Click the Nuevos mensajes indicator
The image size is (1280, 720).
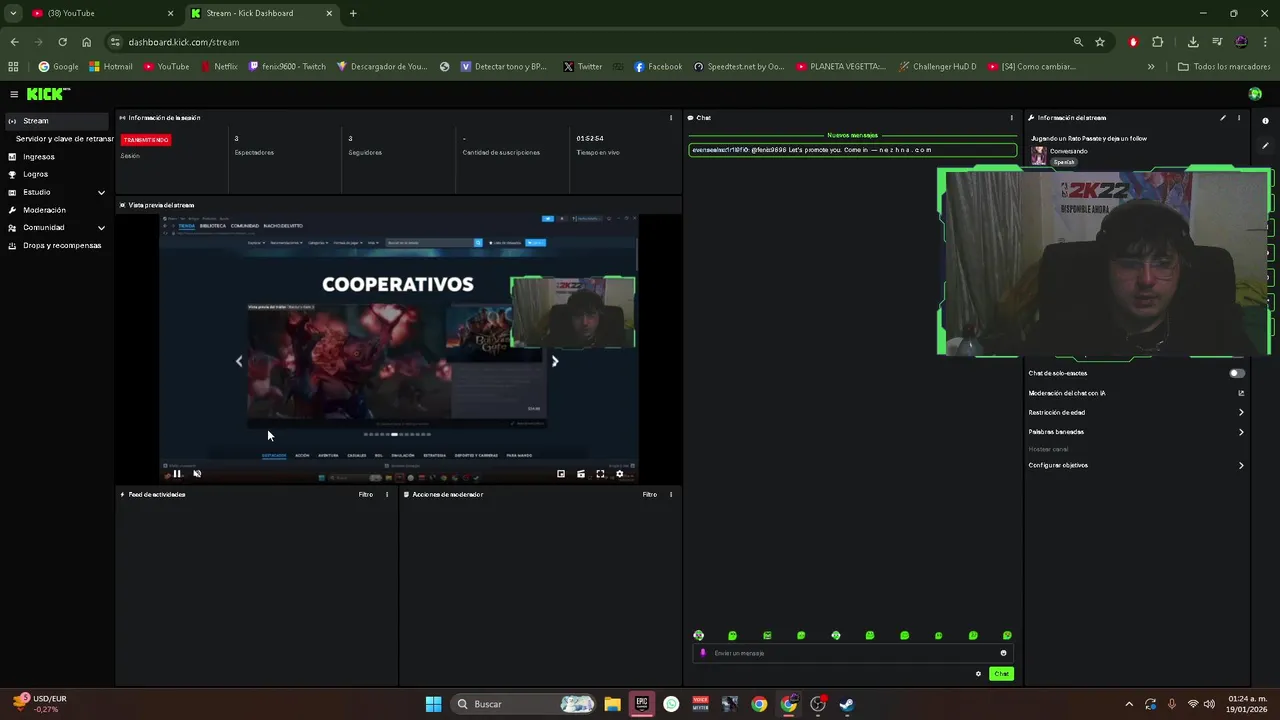pos(852,135)
